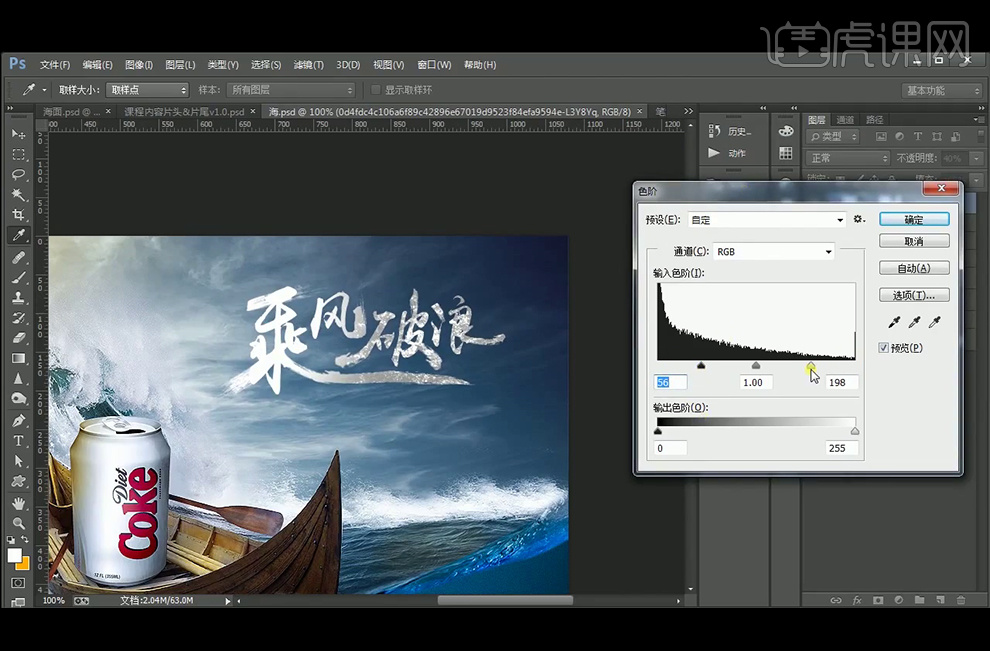Open the sample size dropdown in options bar
Viewport: 990px width, 651px height.
coord(147,90)
